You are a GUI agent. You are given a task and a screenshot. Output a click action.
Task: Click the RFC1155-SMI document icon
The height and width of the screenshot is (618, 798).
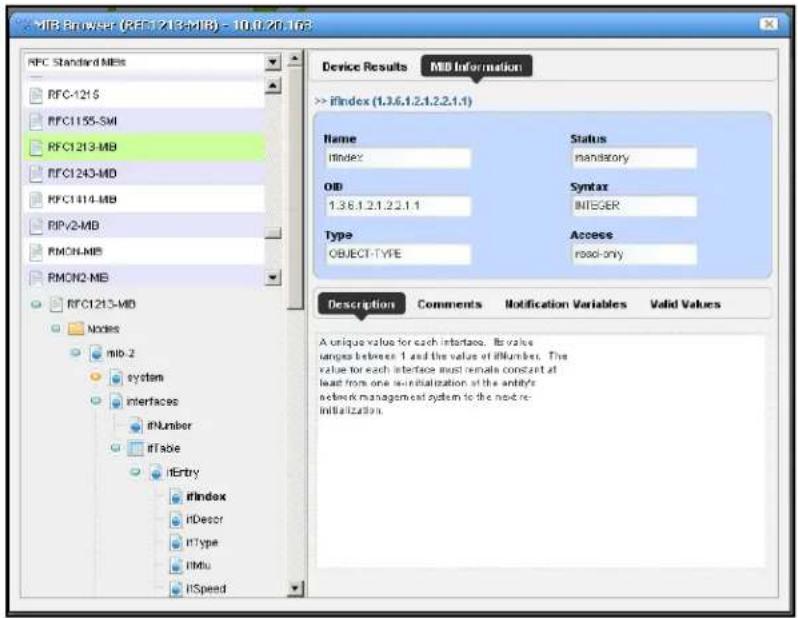(x=36, y=121)
